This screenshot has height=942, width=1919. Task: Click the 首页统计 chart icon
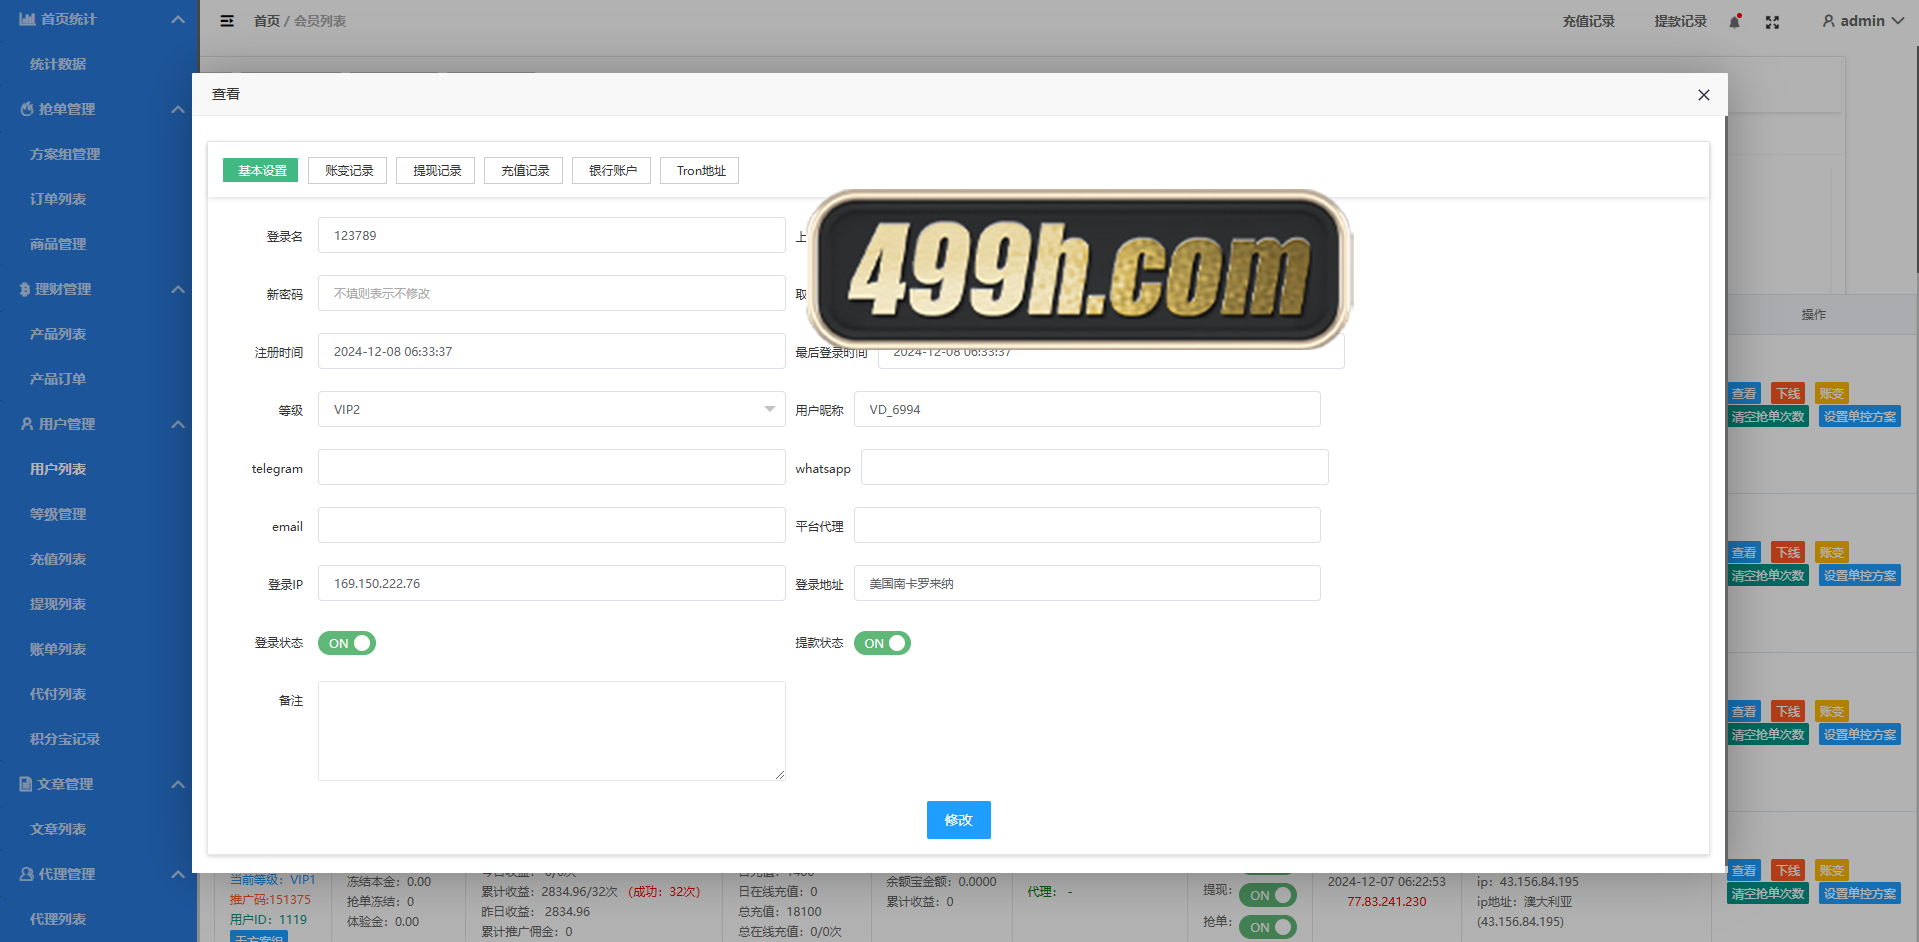tap(27, 19)
